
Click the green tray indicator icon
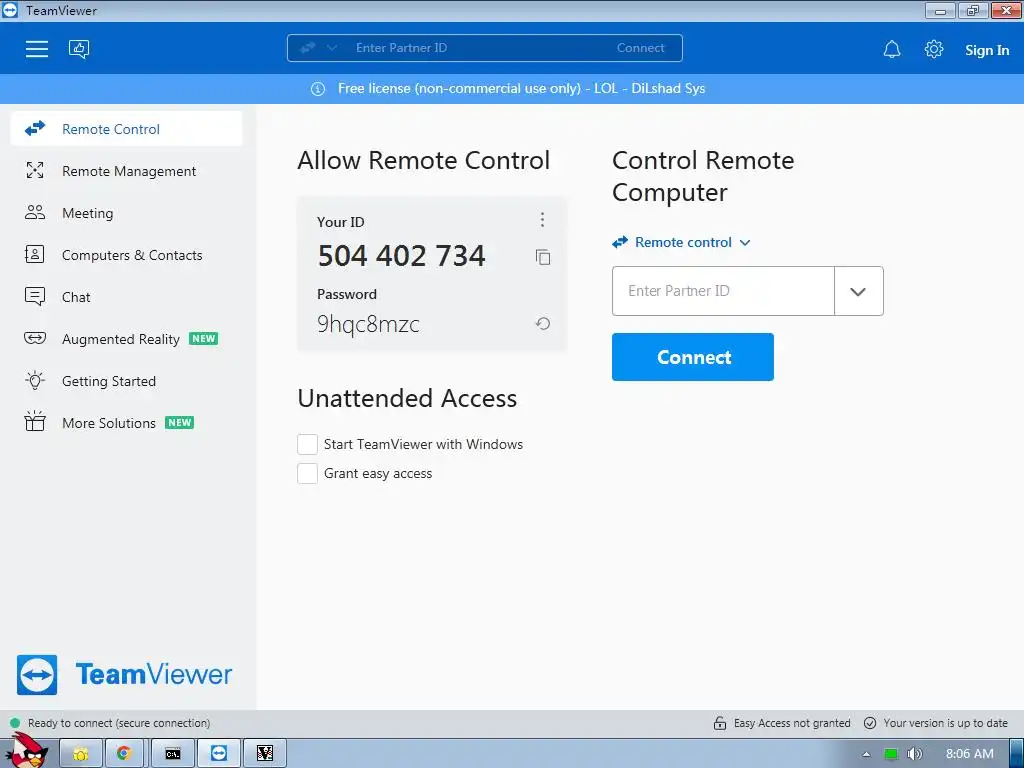coord(891,754)
